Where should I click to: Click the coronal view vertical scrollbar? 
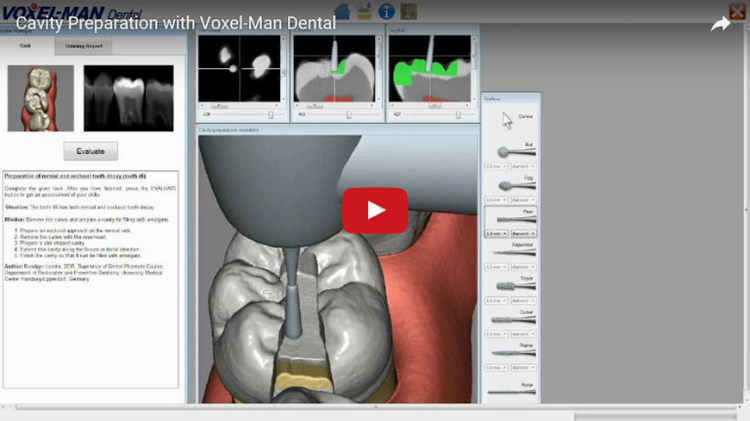point(379,68)
